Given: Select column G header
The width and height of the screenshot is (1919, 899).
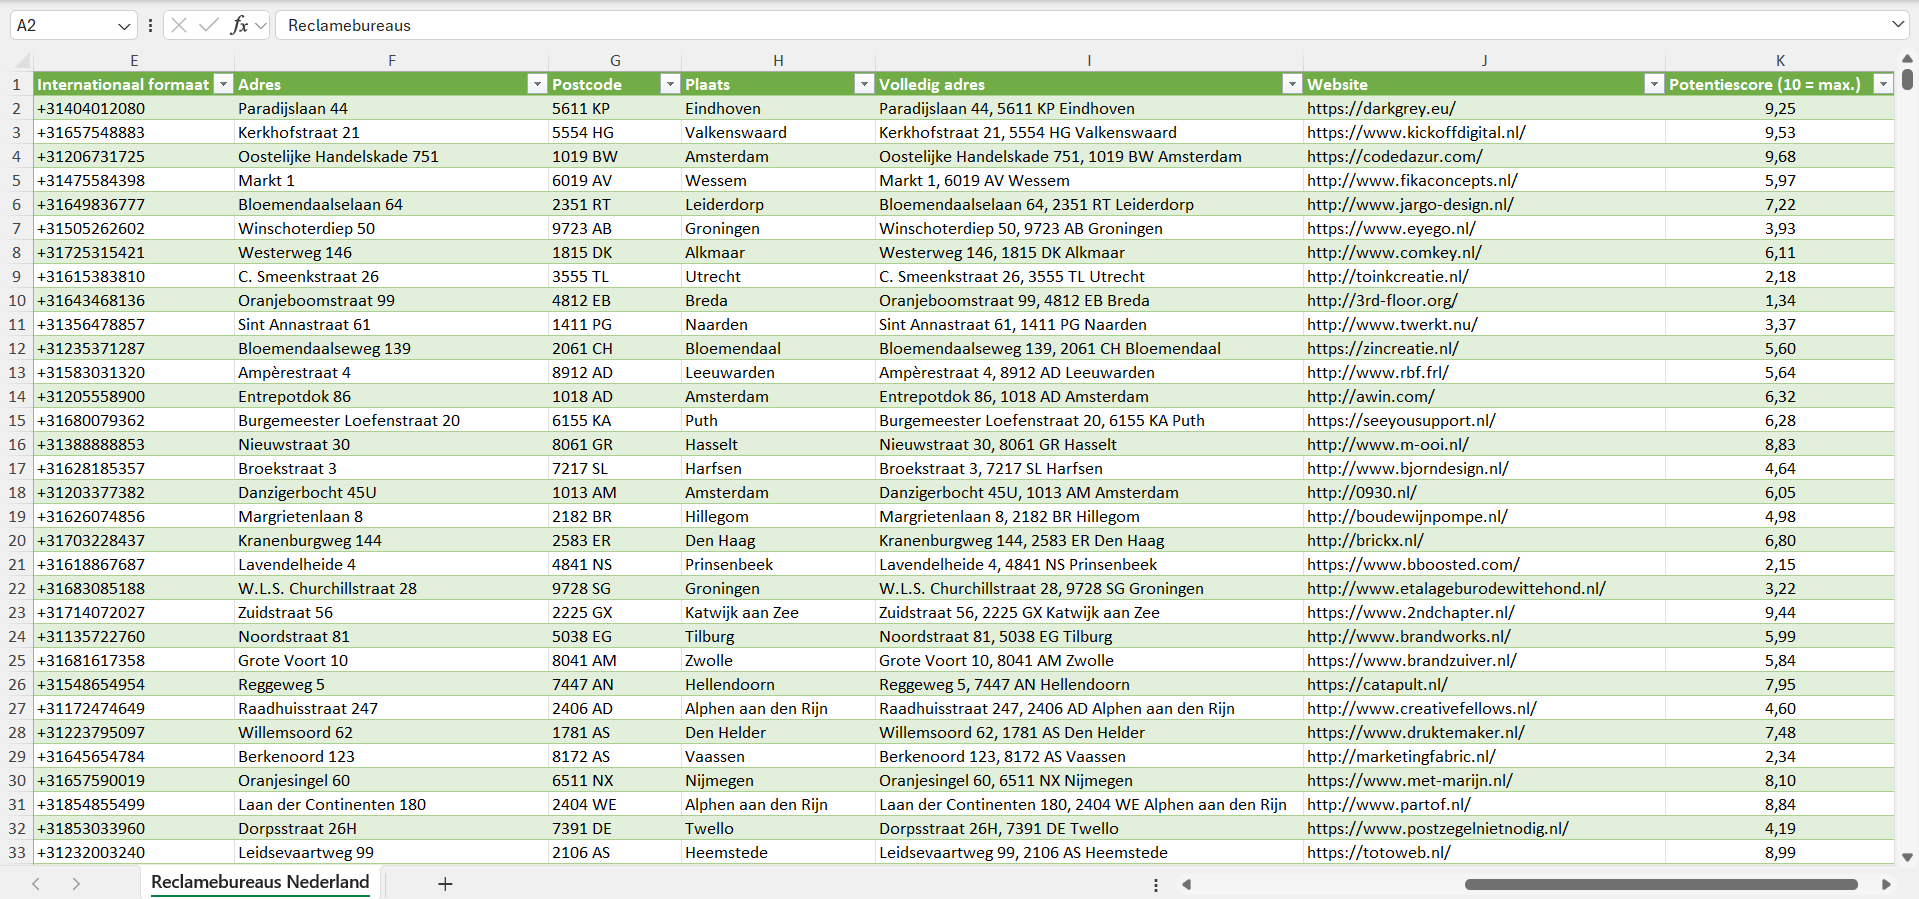Looking at the screenshot, I should pyautogui.click(x=615, y=60).
